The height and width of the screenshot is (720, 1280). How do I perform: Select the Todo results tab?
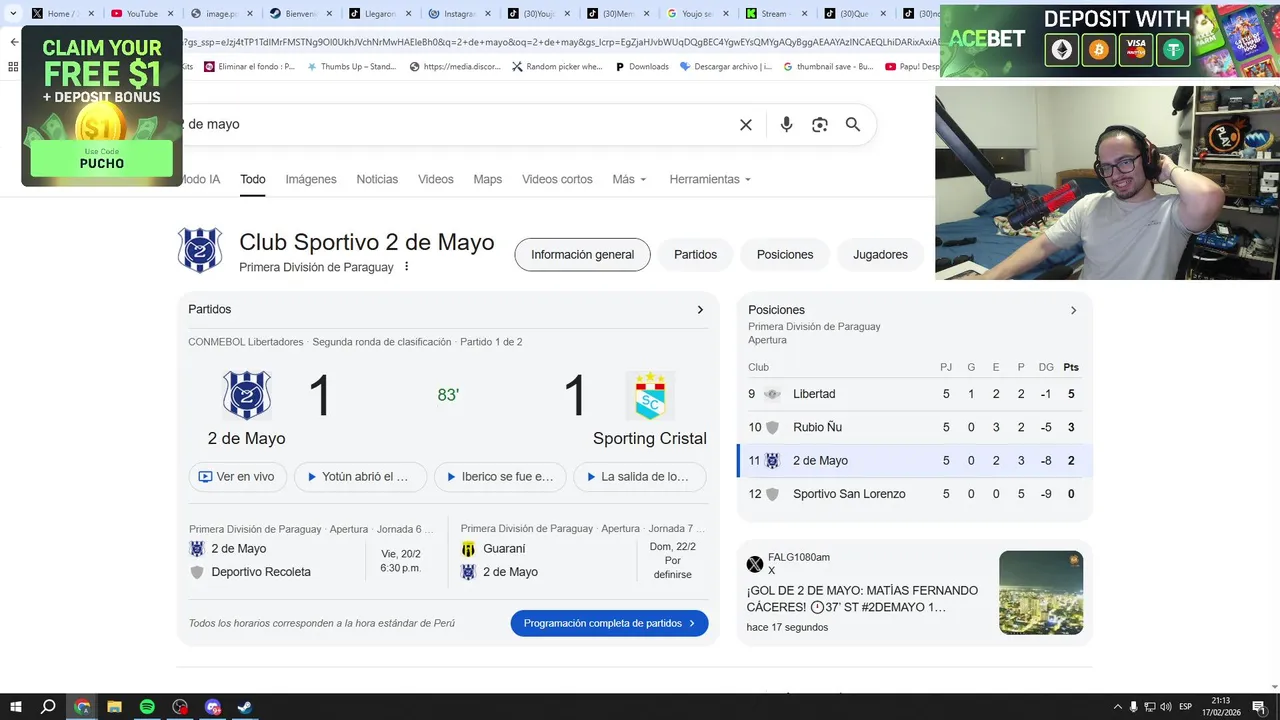[253, 179]
